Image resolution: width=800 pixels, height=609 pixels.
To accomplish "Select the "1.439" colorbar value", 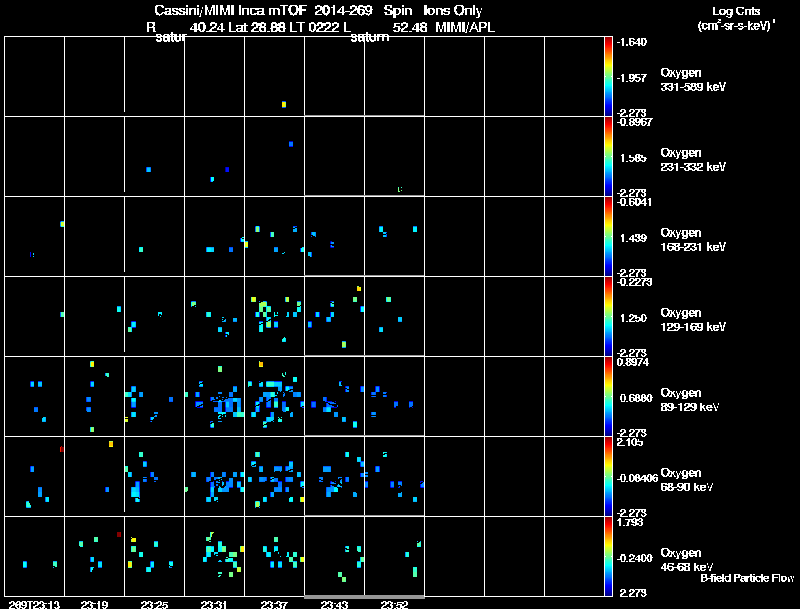I will (x=633, y=238).
